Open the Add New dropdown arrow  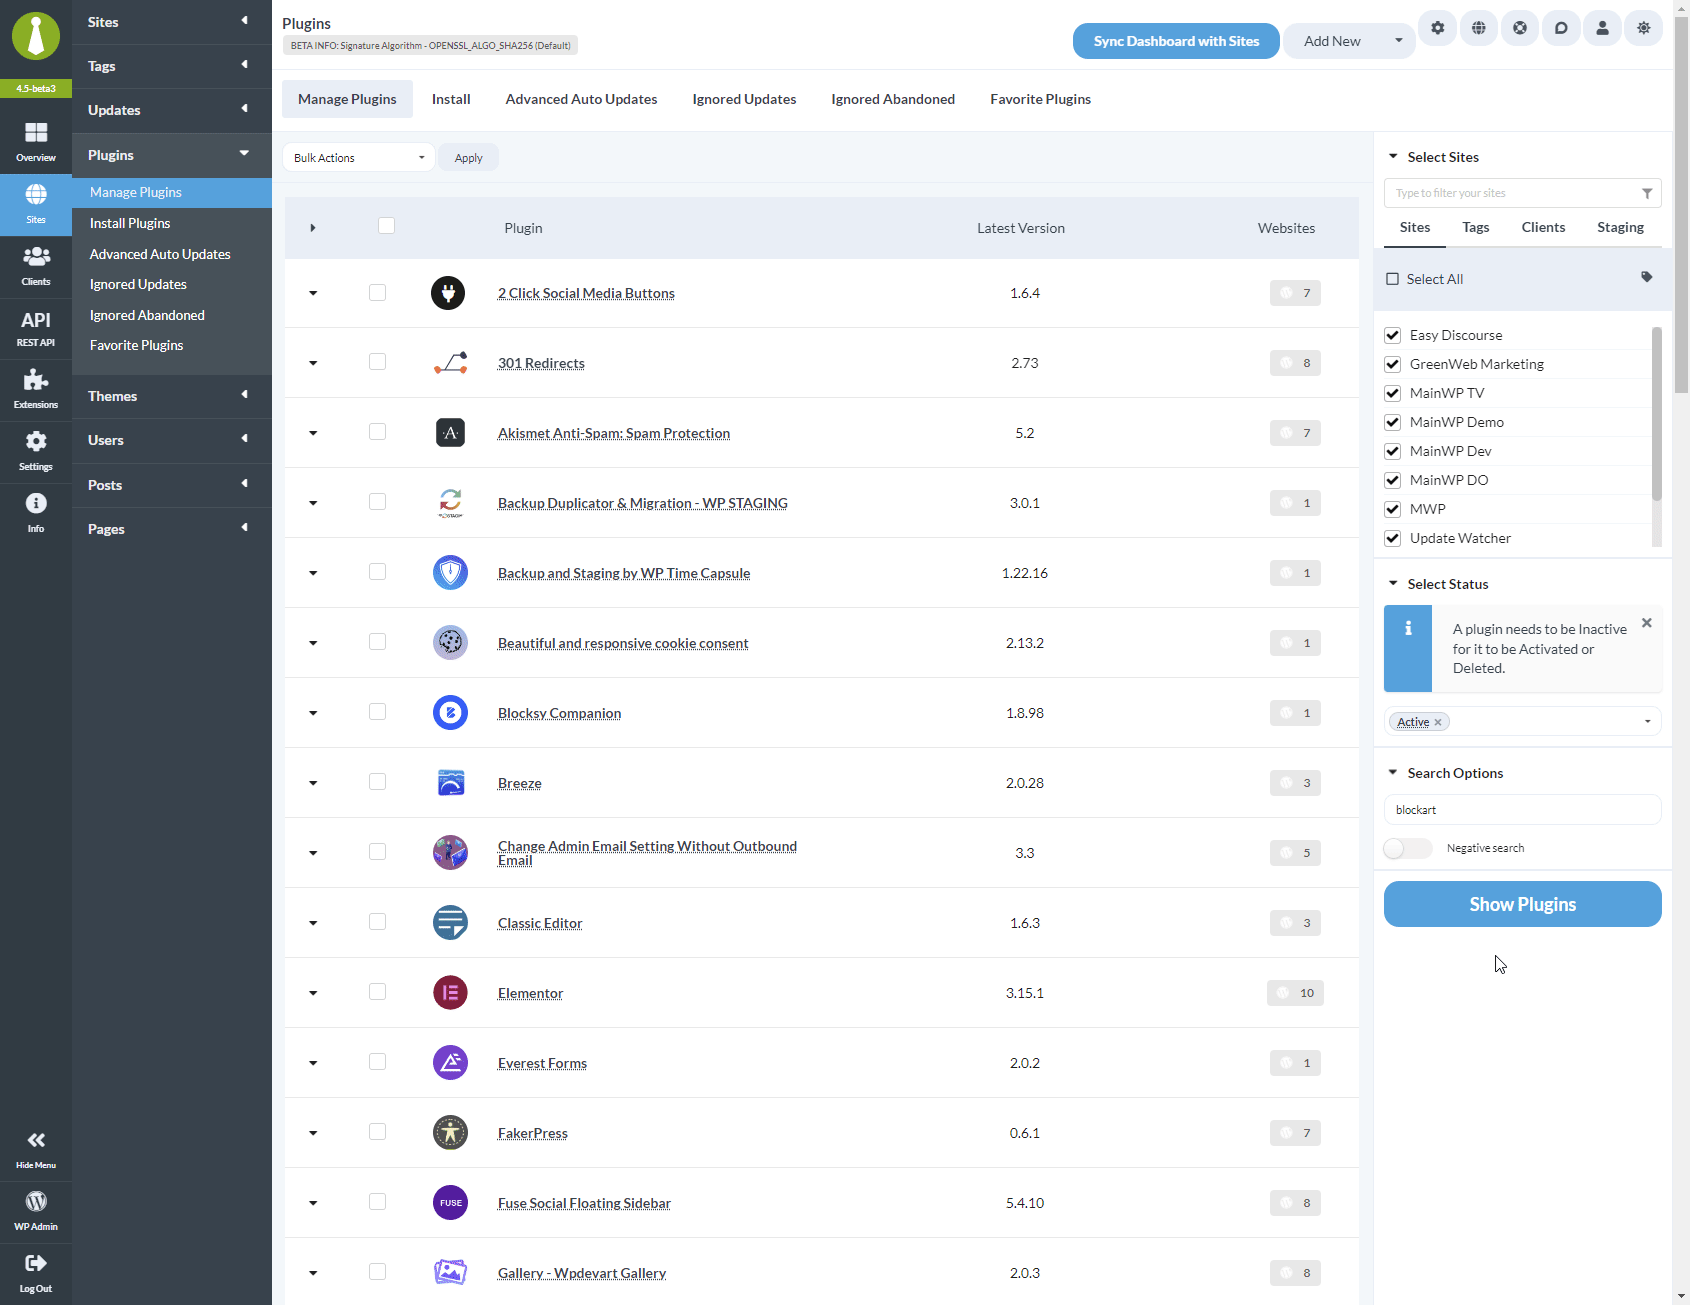(x=1398, y=41)
